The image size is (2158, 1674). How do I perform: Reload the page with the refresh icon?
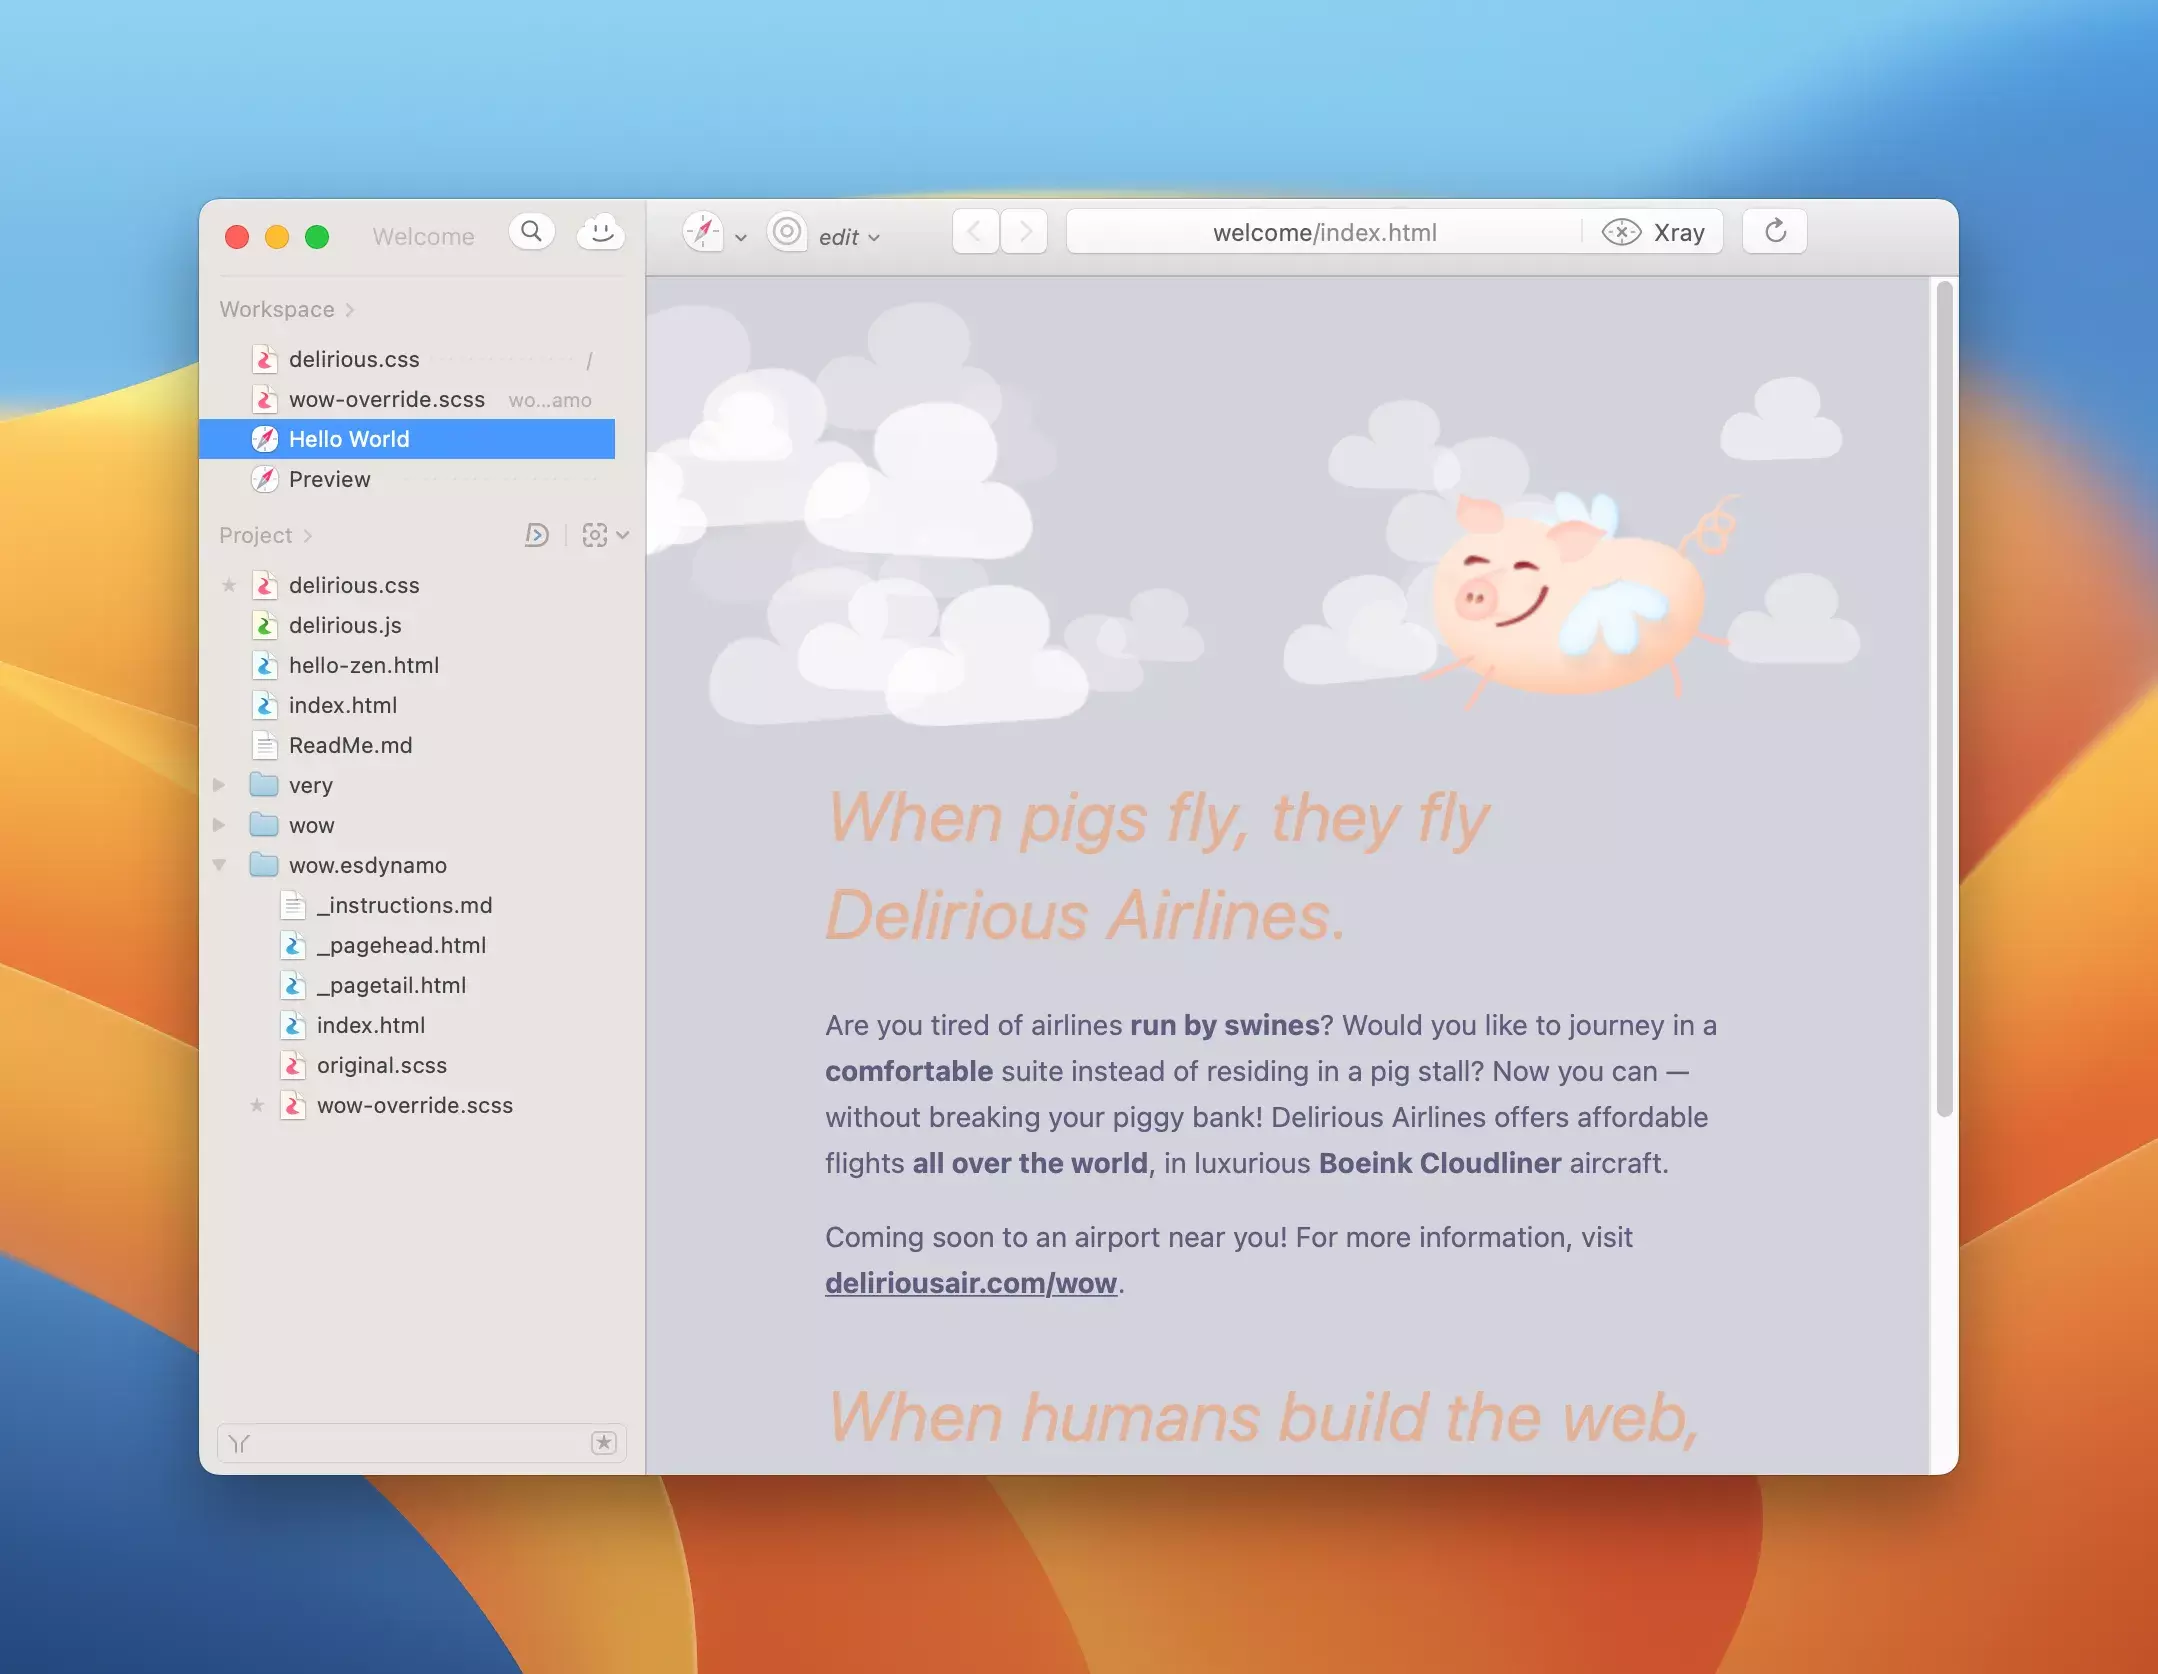coord(1775,232)
